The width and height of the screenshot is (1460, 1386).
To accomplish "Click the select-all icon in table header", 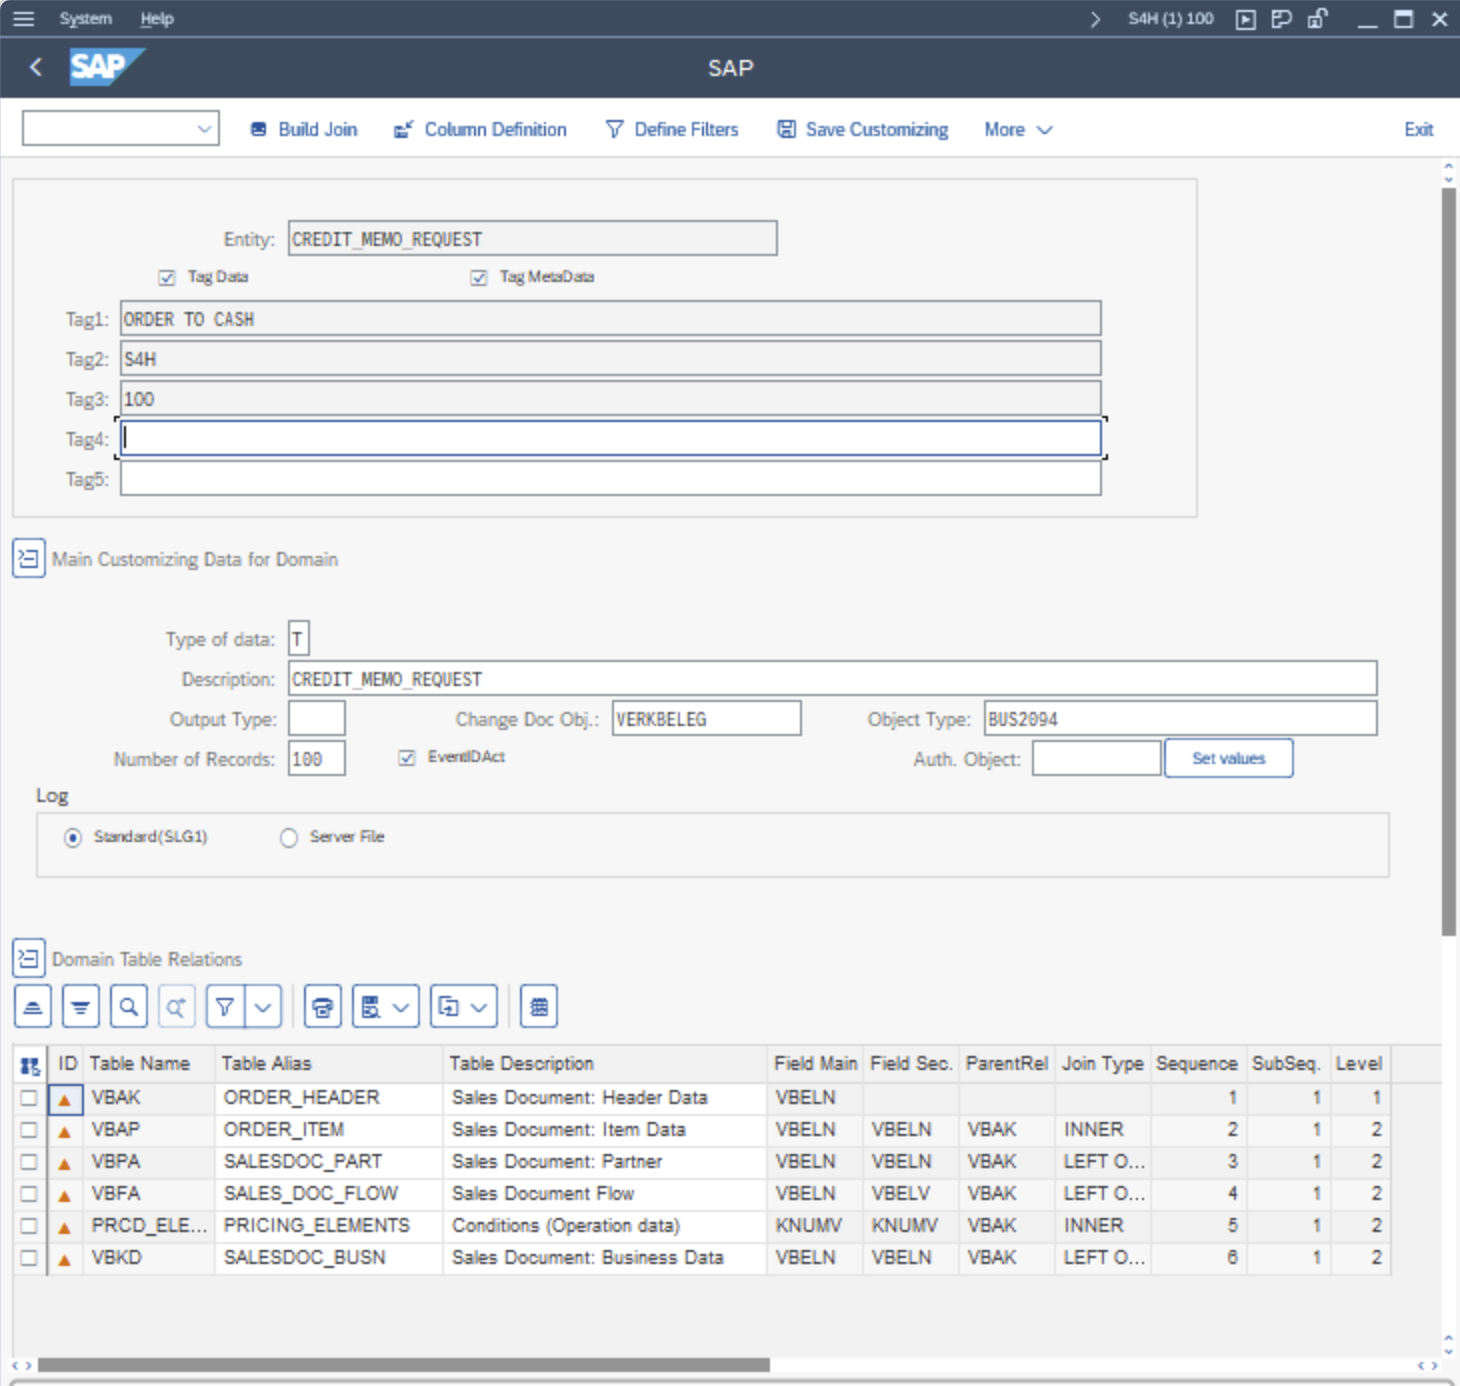I will click(30, 1065).
